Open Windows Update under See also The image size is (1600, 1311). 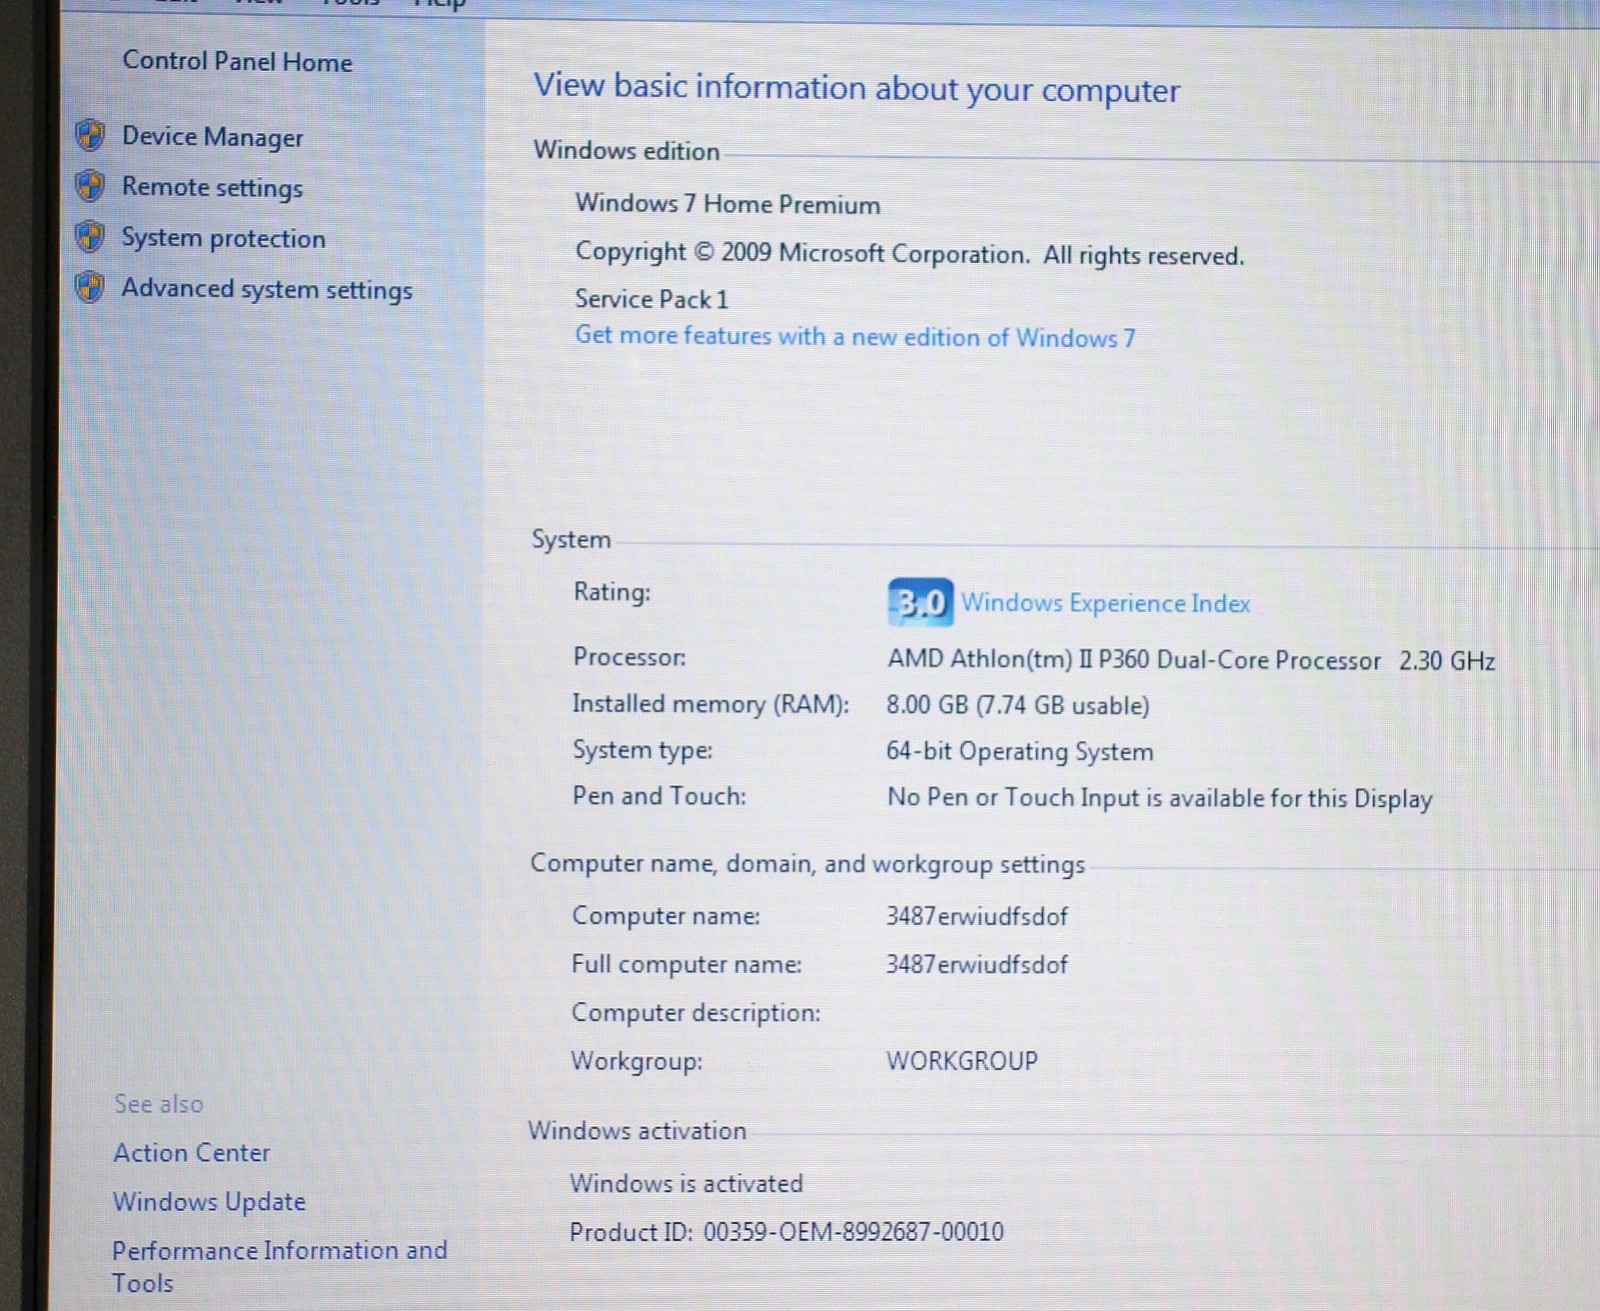pyautogui.click(x=209, y=1202)
